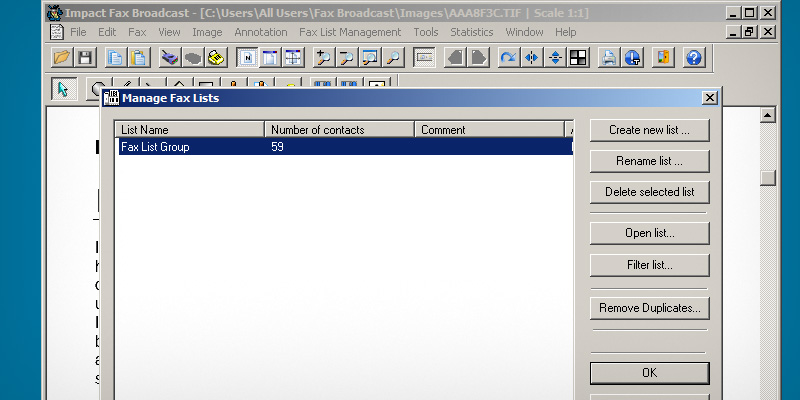The image size is (800, 400).
Task: Click the Create new list button
Action: (649, 130)
